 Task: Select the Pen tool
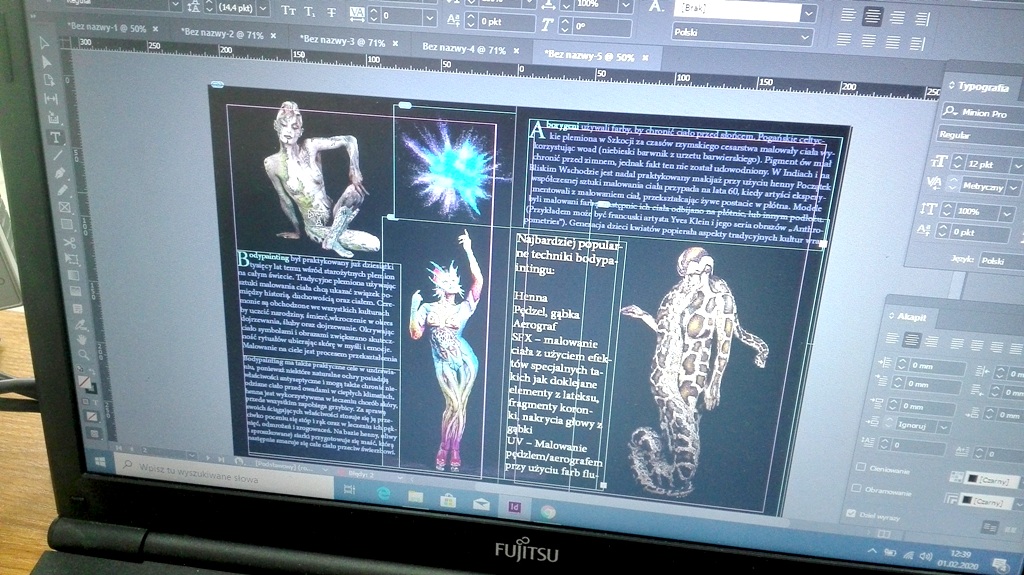point(60,173)
